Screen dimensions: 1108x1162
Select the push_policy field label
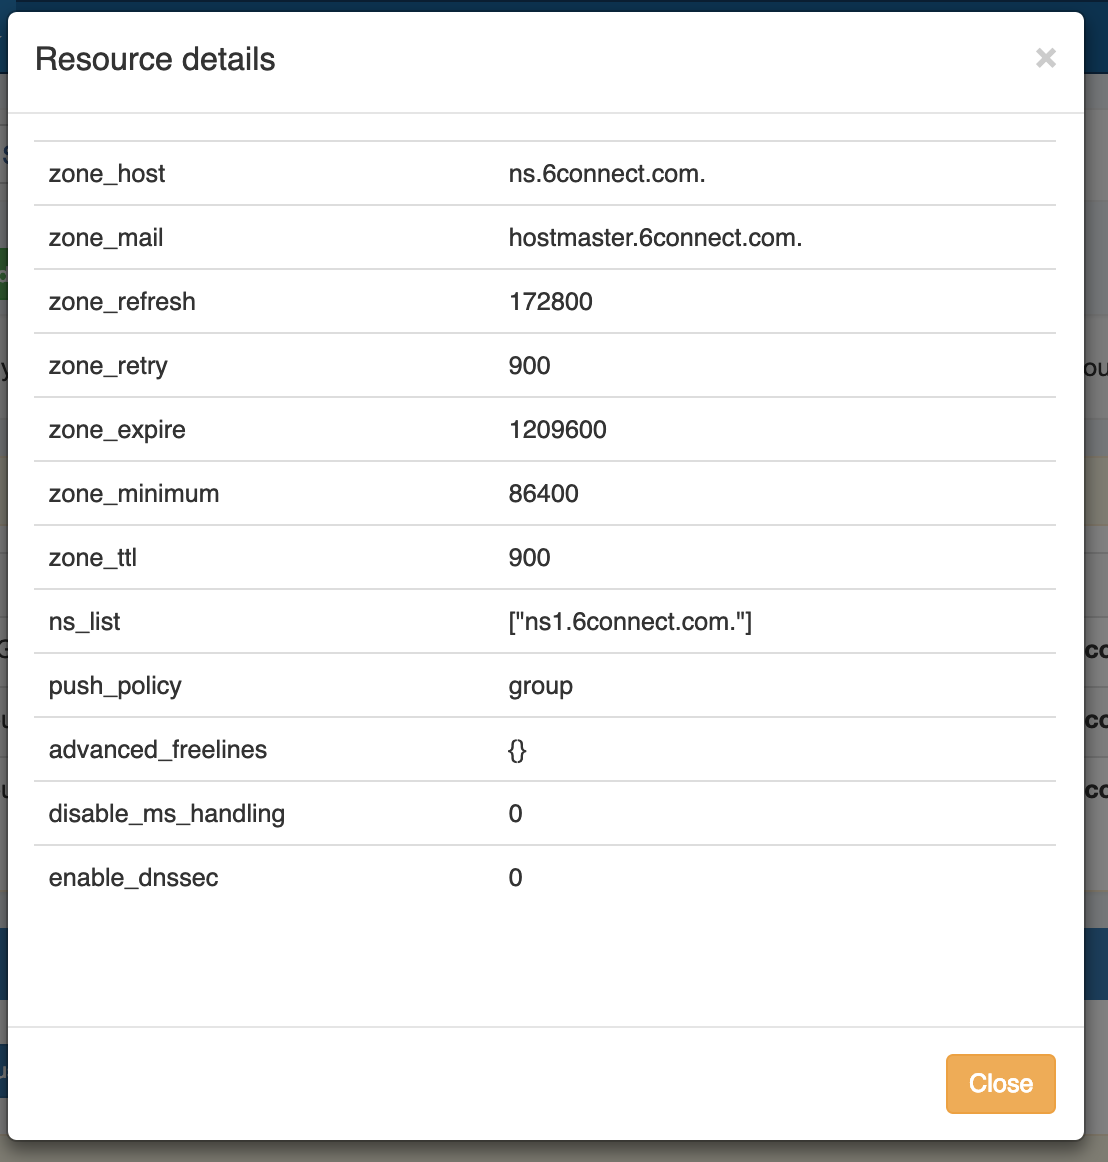click(115, 686)
